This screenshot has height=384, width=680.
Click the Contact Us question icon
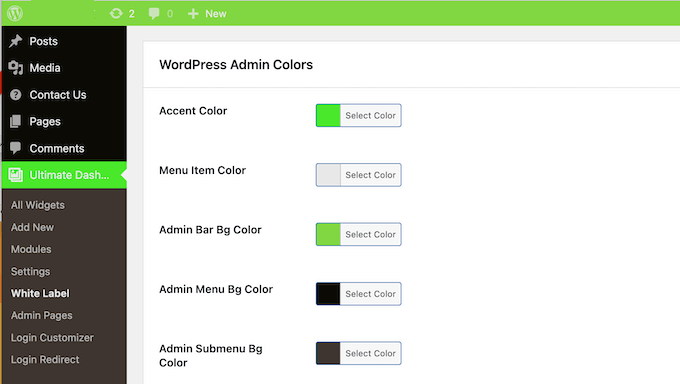[16, 95]
